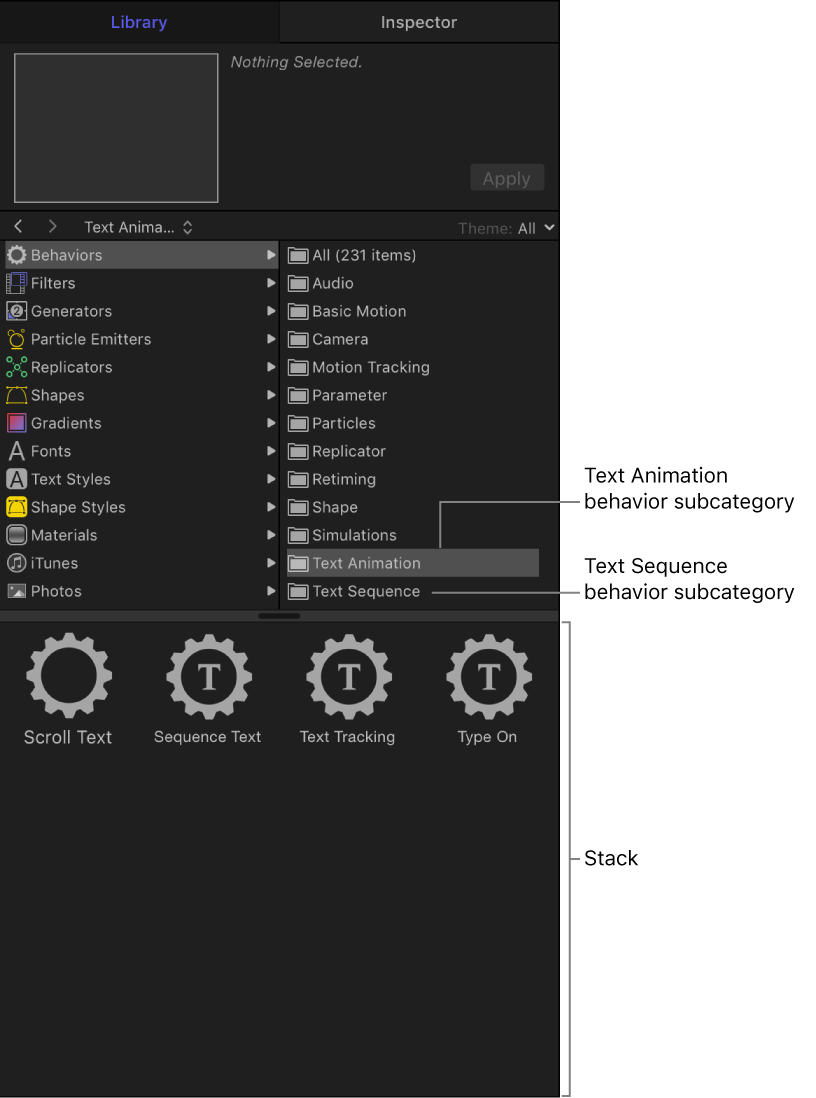
Task: Click the Apply button
Action: 507,177
